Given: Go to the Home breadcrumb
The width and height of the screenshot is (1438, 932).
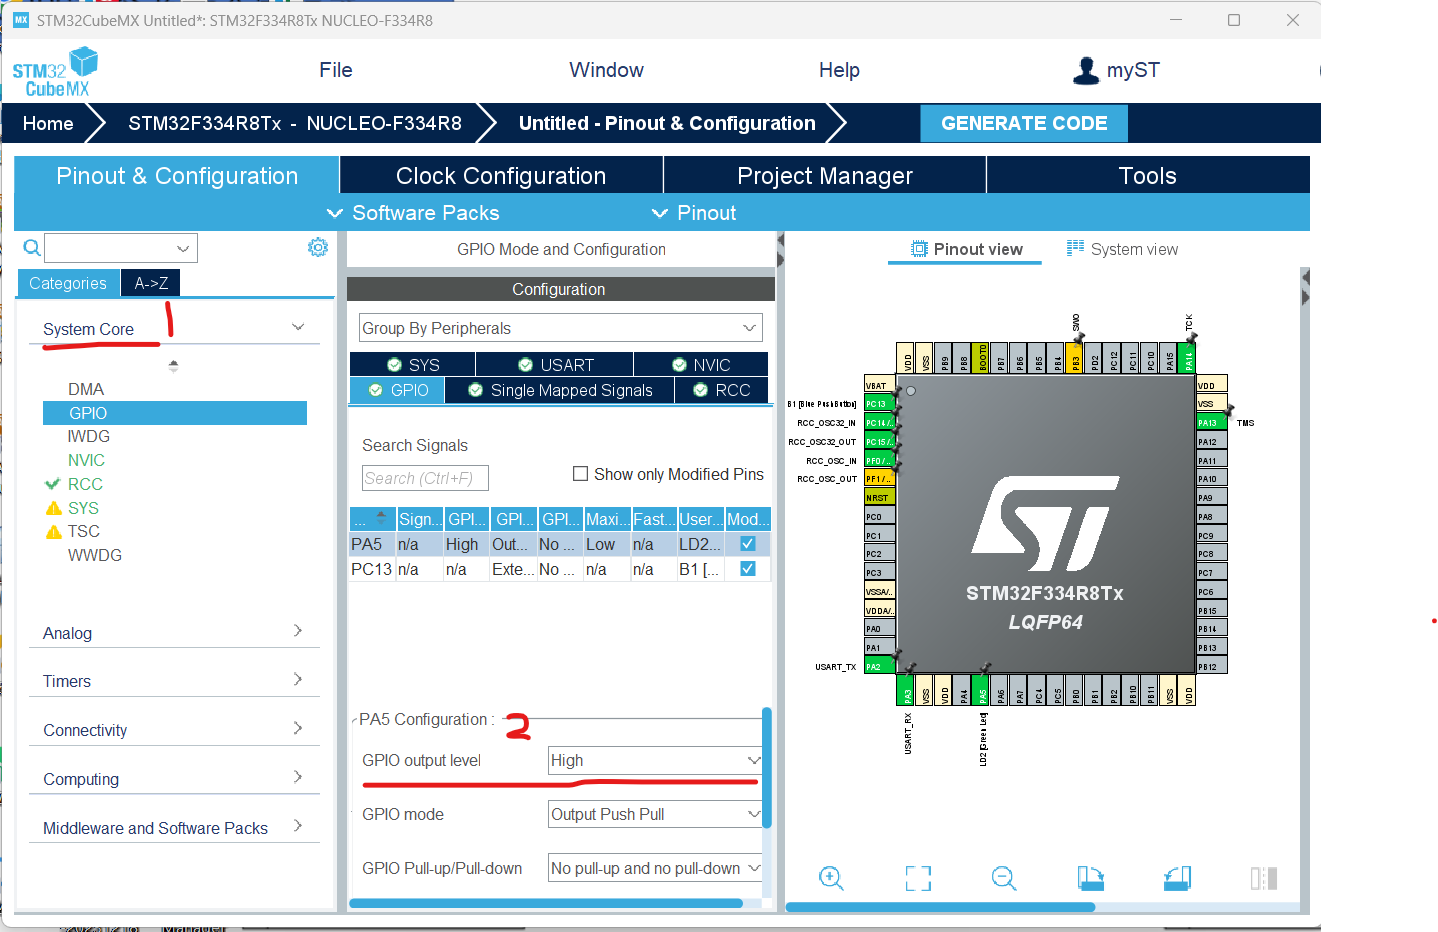Looking at the screenshot, I should pyautogui.click(x=48, y=123).
